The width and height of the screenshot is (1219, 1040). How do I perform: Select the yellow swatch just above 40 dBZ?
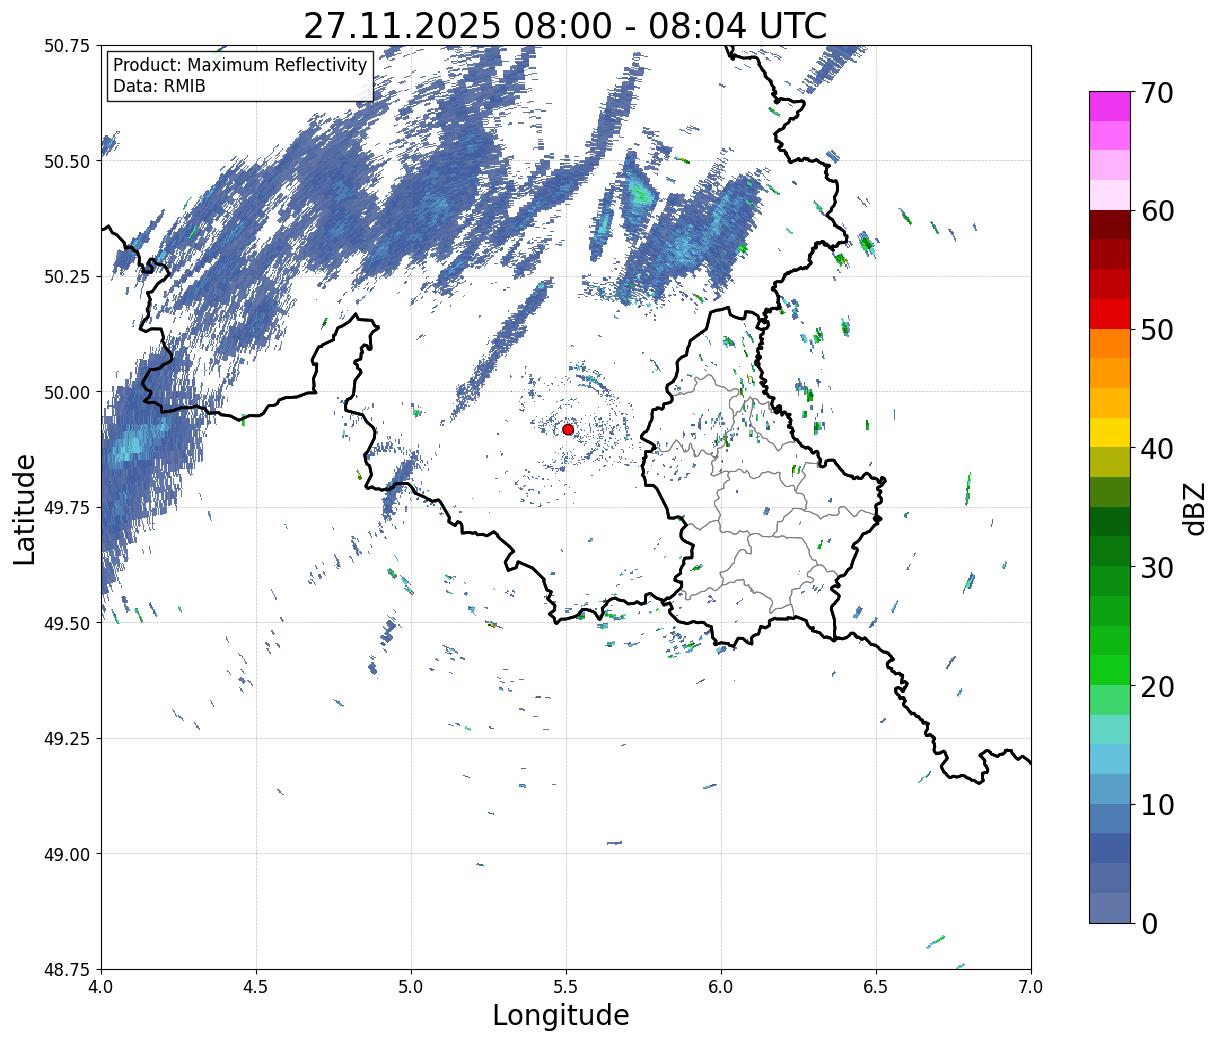click(1110, 433)
